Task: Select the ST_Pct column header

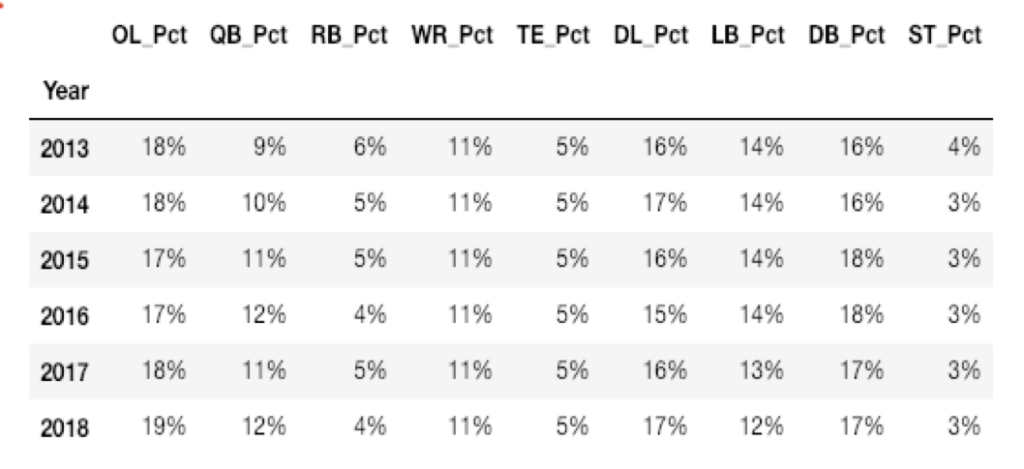Action: 944,36
